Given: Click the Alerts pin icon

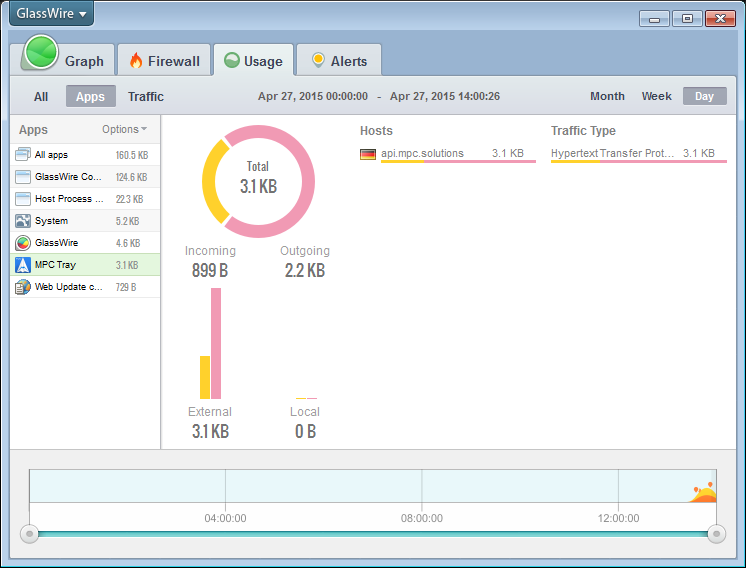Looking at the screenshot, I should (x=318, y=60).
